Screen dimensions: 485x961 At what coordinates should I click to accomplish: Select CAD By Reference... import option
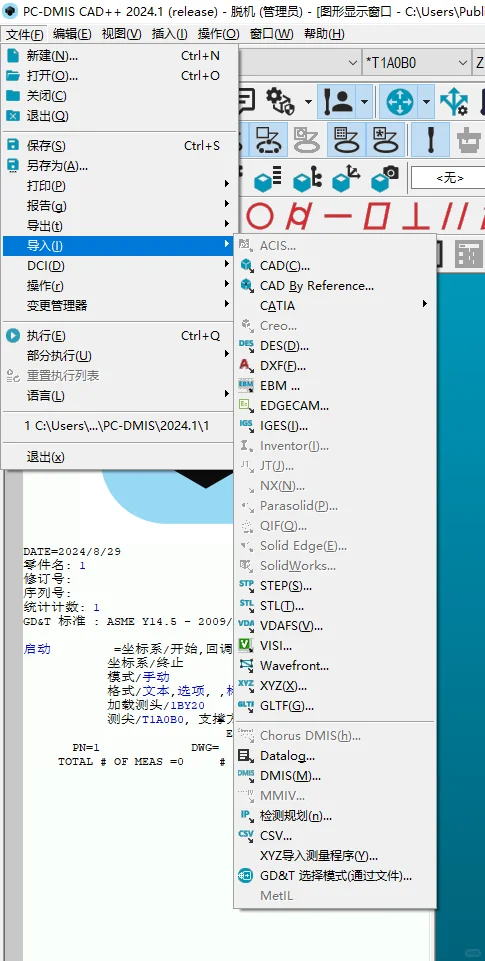point(335,286)
